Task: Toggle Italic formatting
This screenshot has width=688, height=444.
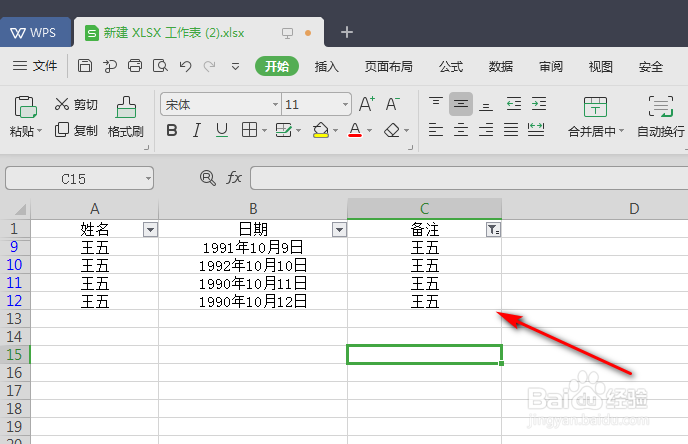Action: (197, 130)
